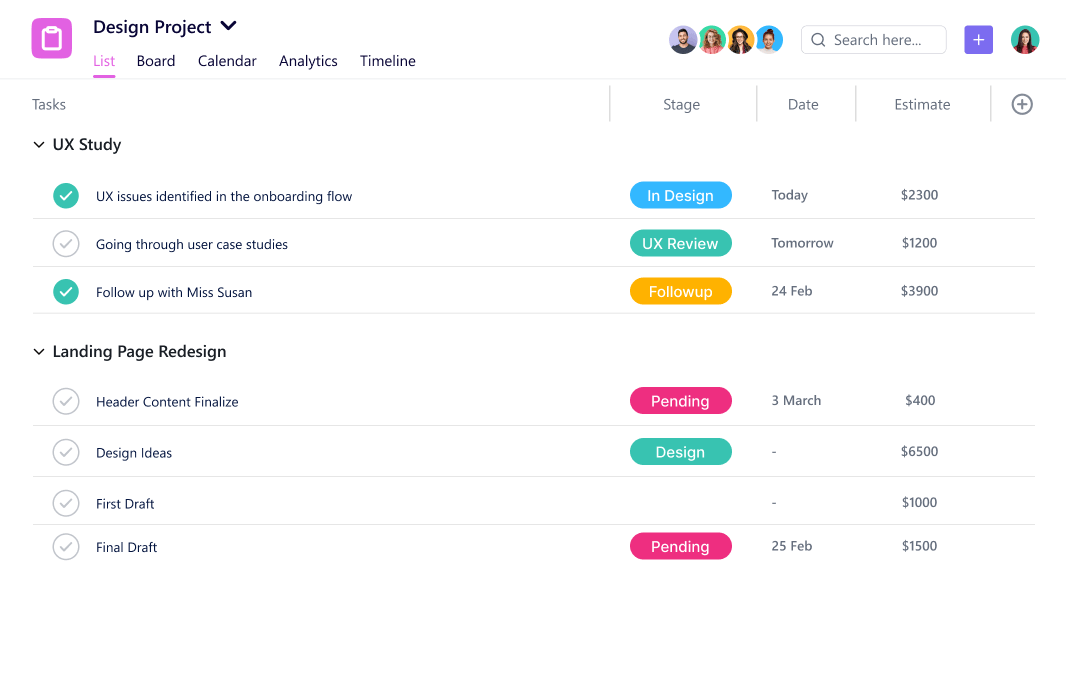Image resolution: width=1067 pixels, height=678 pixels.
Task: Click the third team member avatar
Action: [740, 39]
